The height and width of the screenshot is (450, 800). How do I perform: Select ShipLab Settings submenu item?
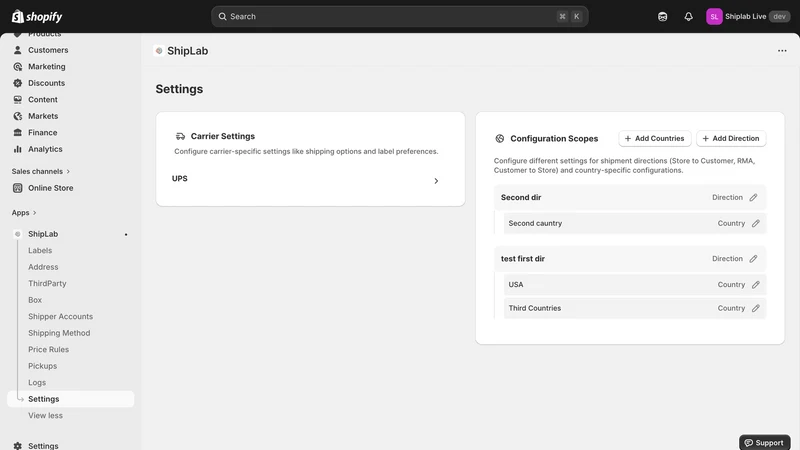70,399
